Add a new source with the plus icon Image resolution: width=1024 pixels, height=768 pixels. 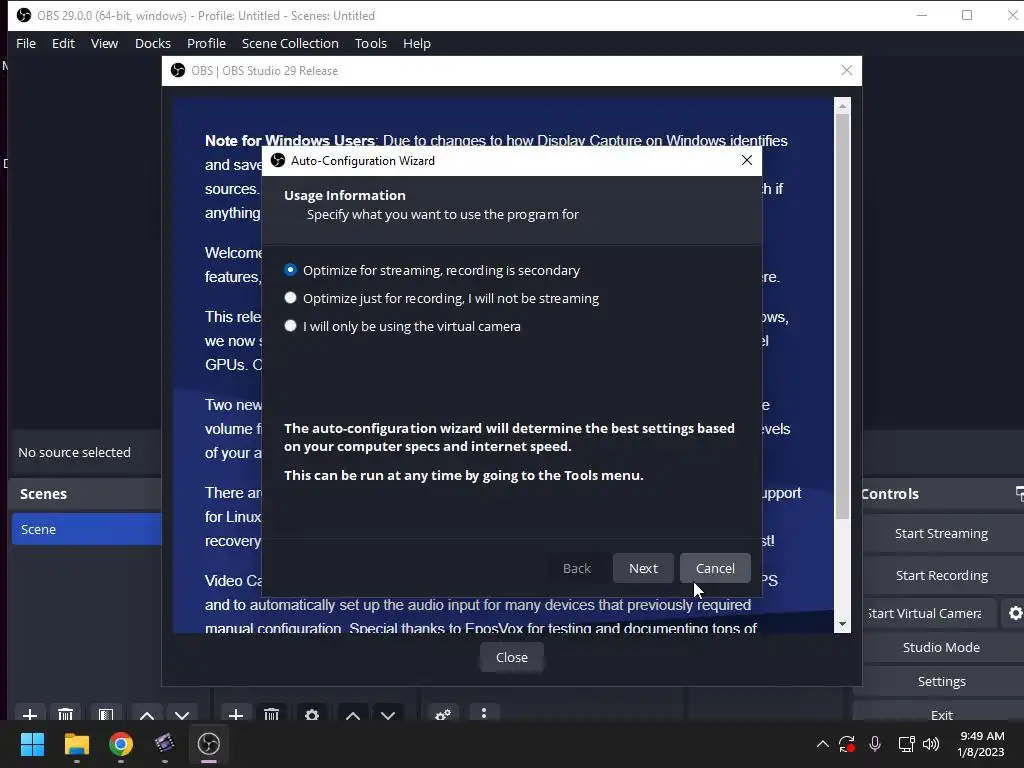click(x=236, y=714)
